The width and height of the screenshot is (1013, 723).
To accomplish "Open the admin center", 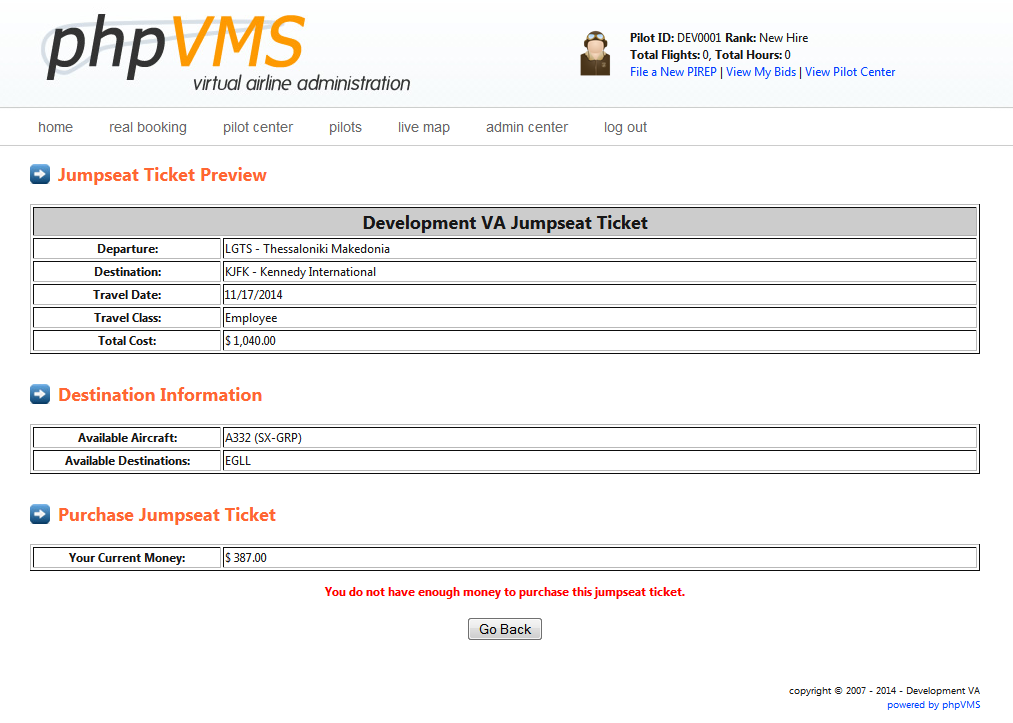I will [527, 127].
